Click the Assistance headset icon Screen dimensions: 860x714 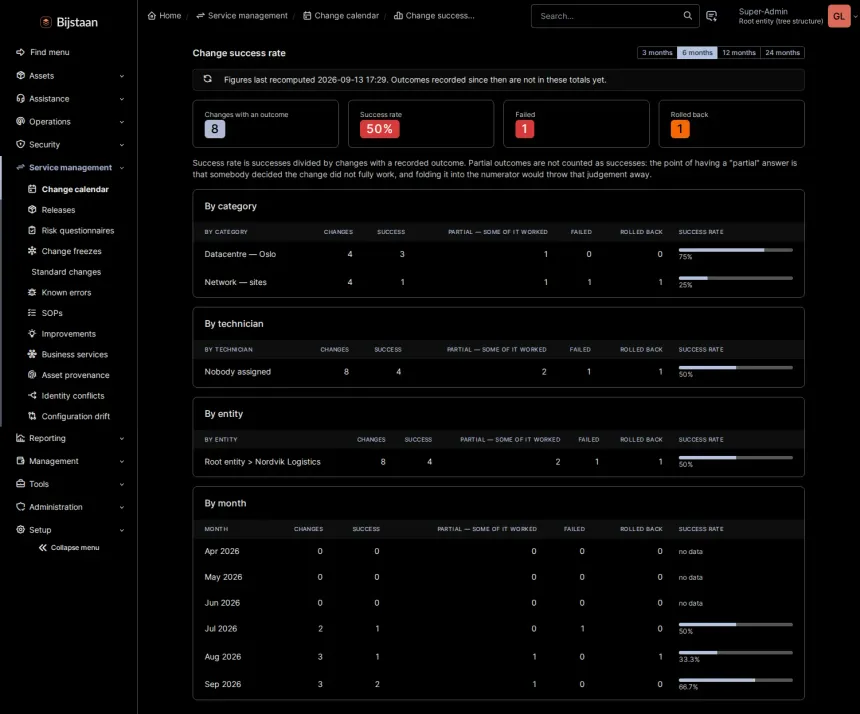pyautogui.click(x=20, y=99)
